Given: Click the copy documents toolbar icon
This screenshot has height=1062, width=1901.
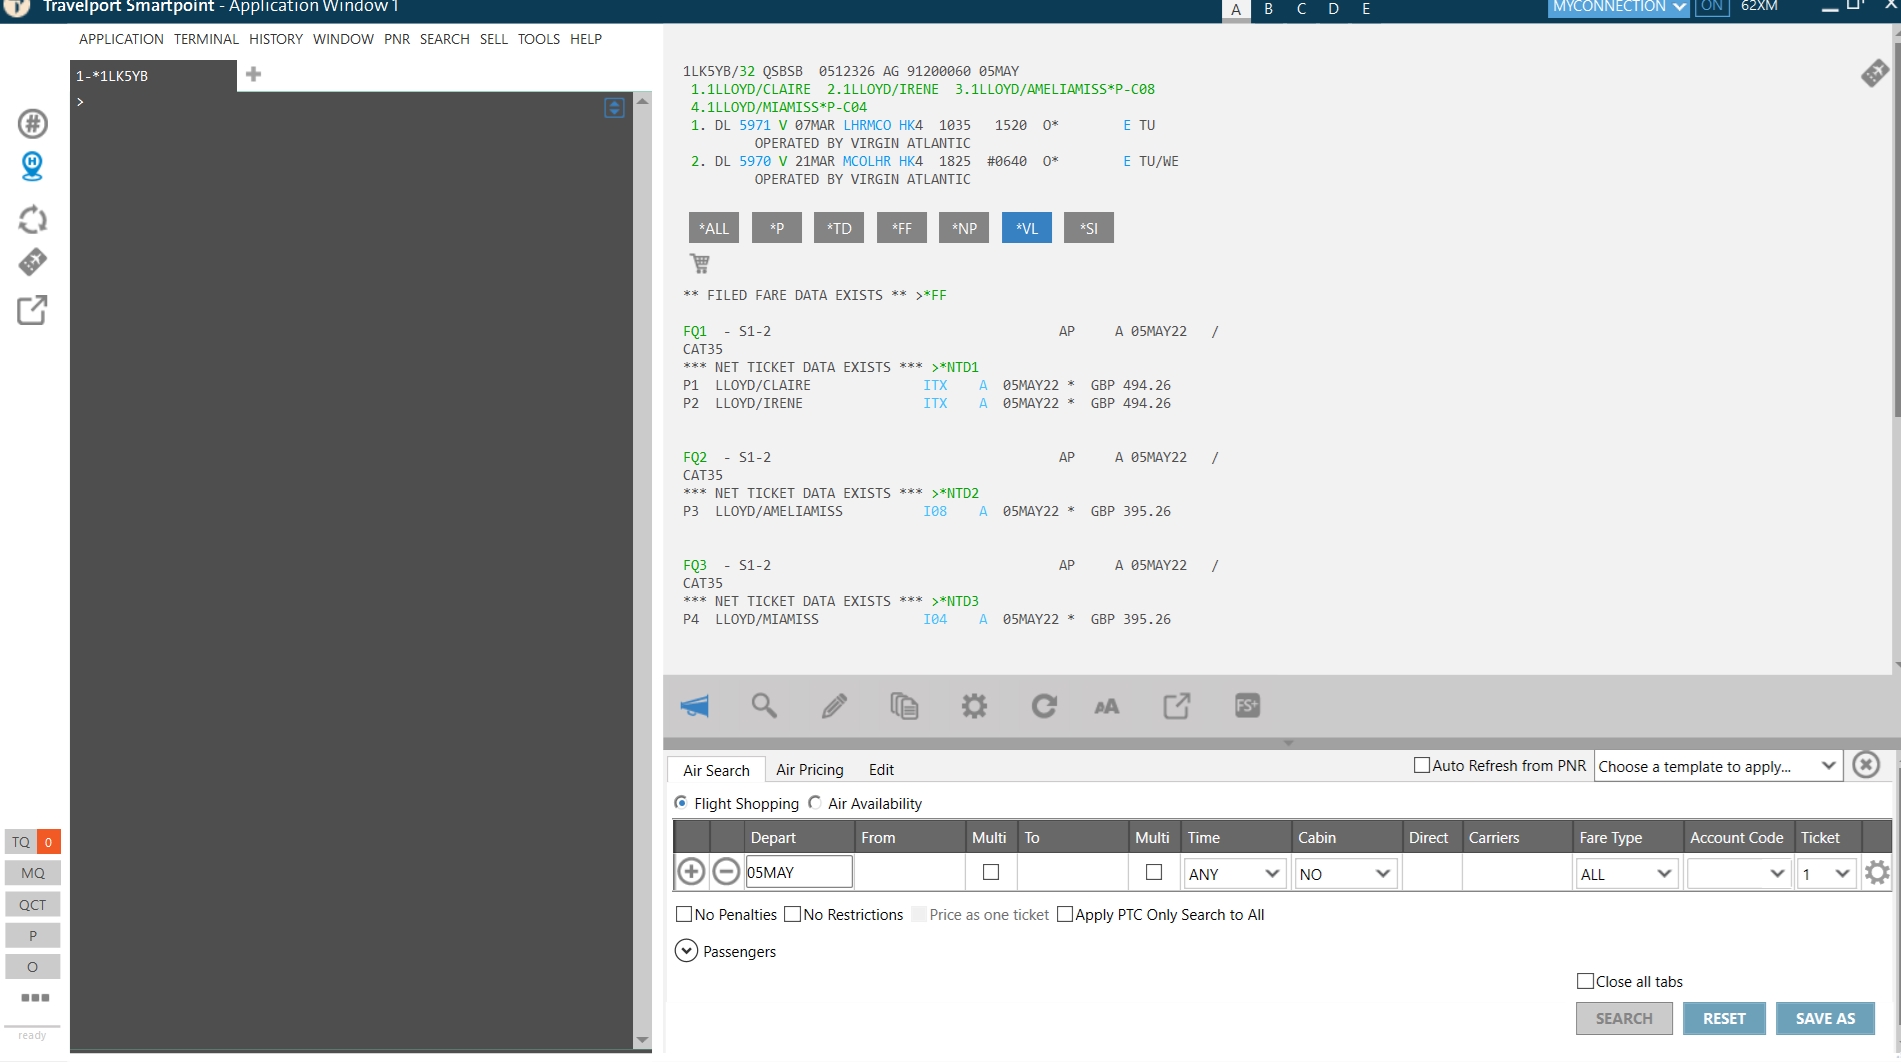Looking at the screenshot, I should [x=904, y=706].
